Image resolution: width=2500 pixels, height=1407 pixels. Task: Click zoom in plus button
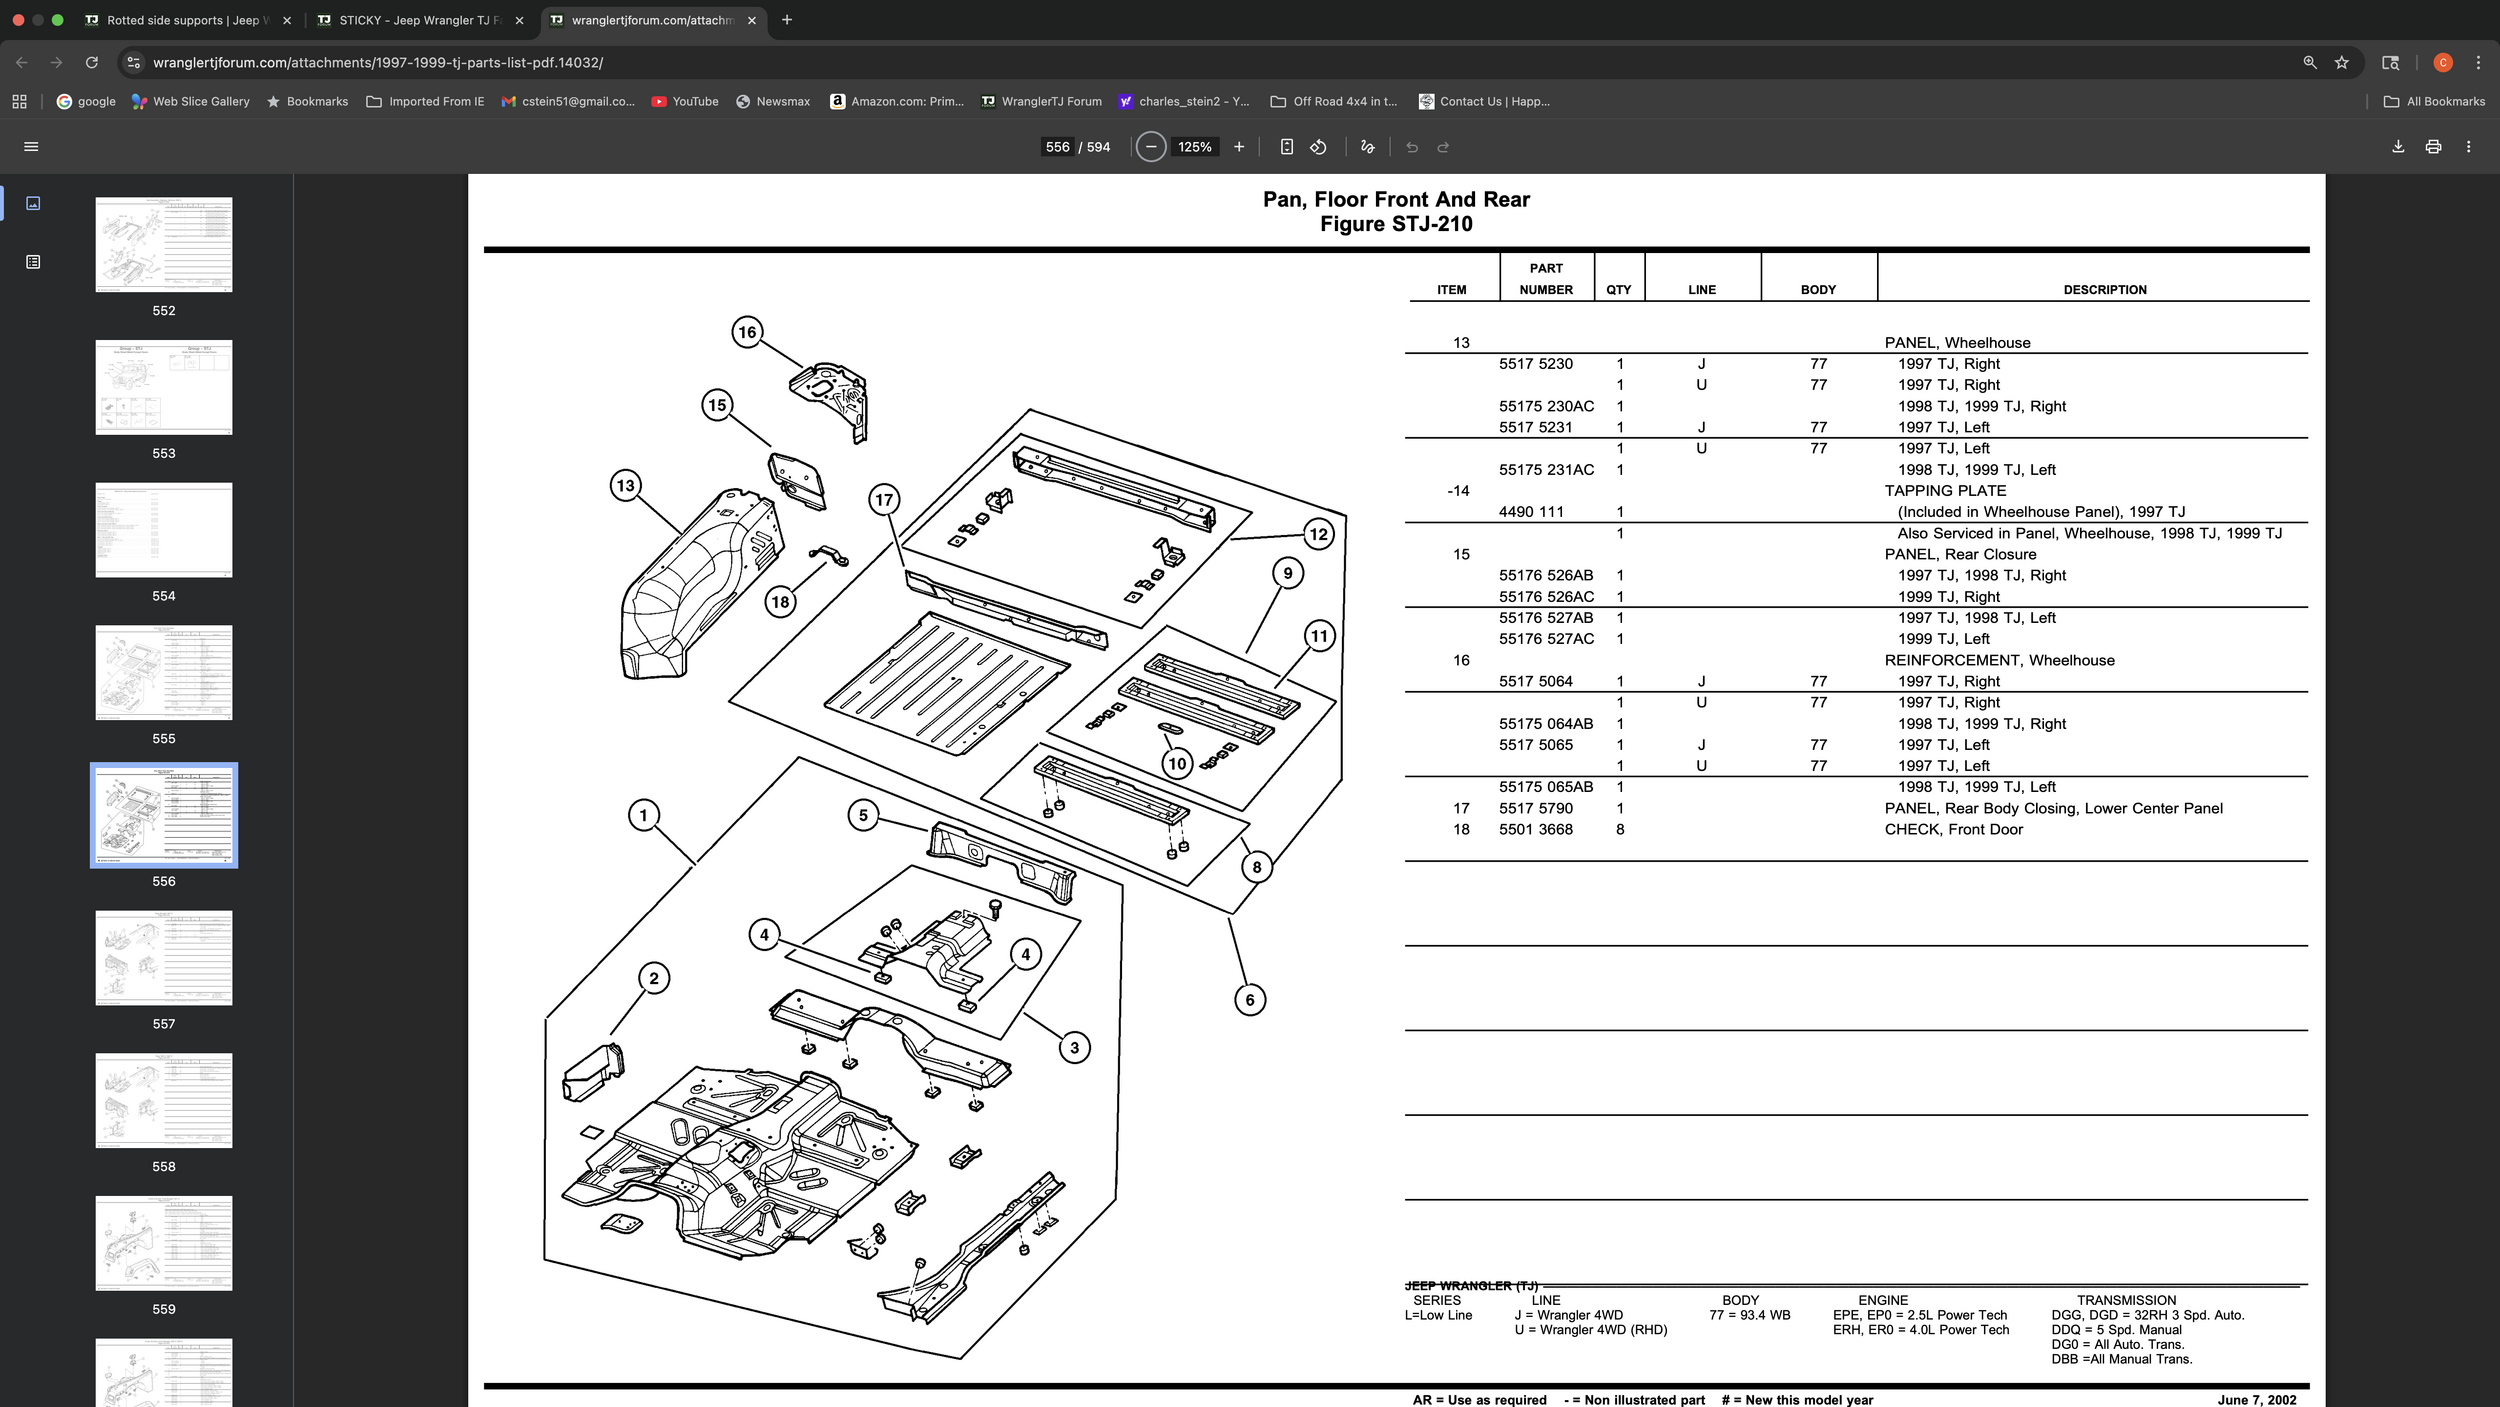(x=1239, y=147)
